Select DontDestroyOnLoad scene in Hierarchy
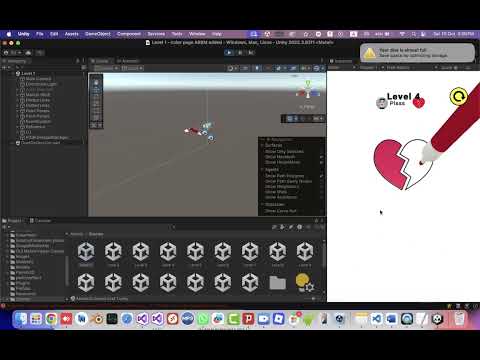The width and height of the screenshot is (480, 360). click(41, 143)
